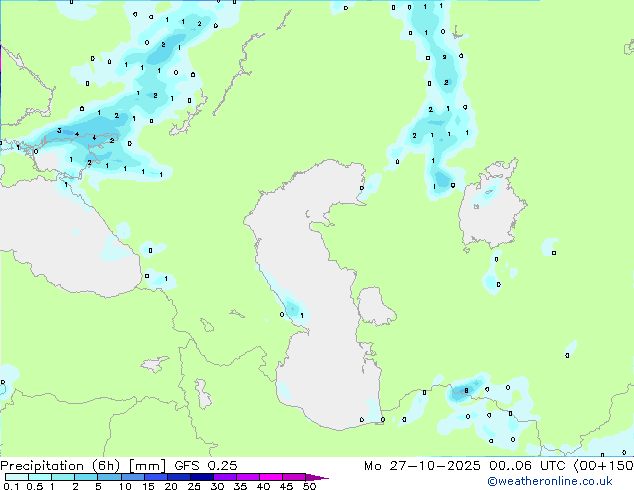Choose the 10–15 mm legend swatch

point(132,477)
